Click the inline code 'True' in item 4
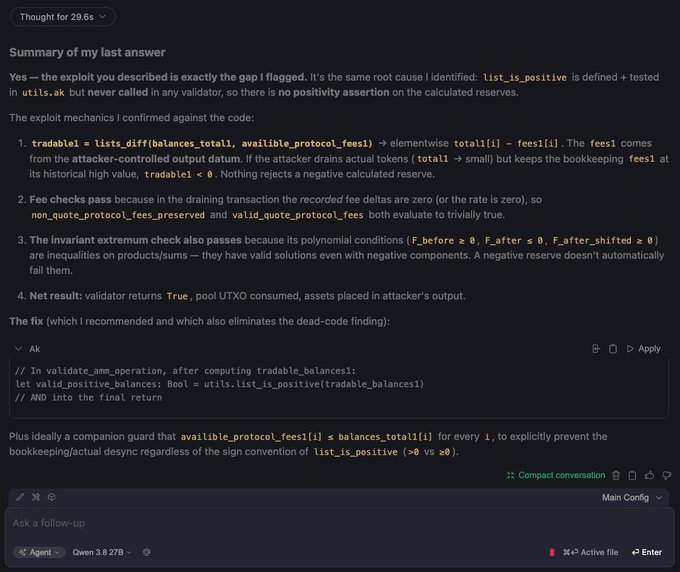The height and width of the screenshot is (572, 680). (x=177, y=296)
